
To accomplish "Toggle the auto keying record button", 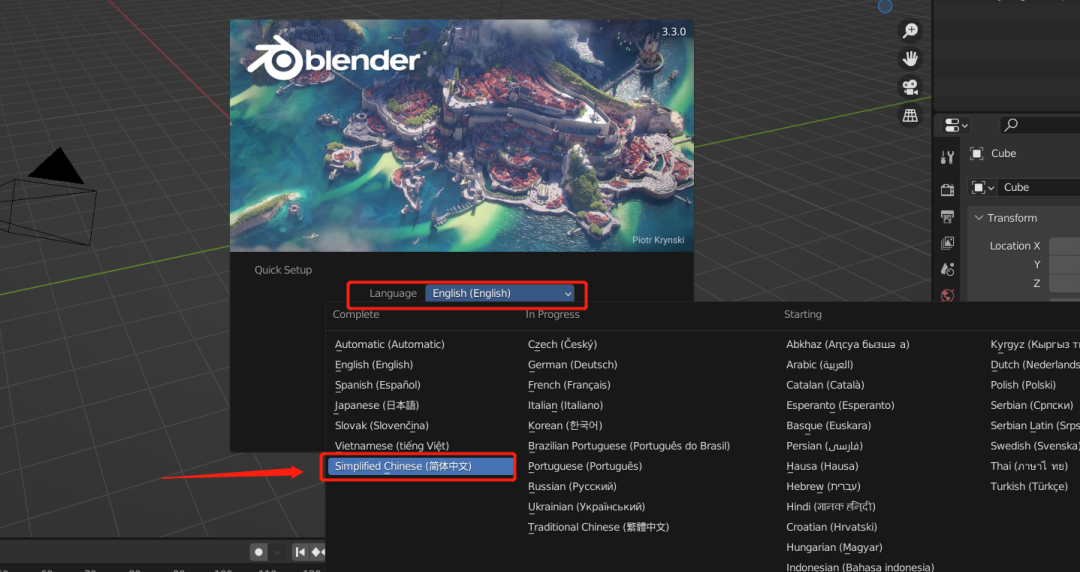I will pyautogui.click(x=259, y=552).
